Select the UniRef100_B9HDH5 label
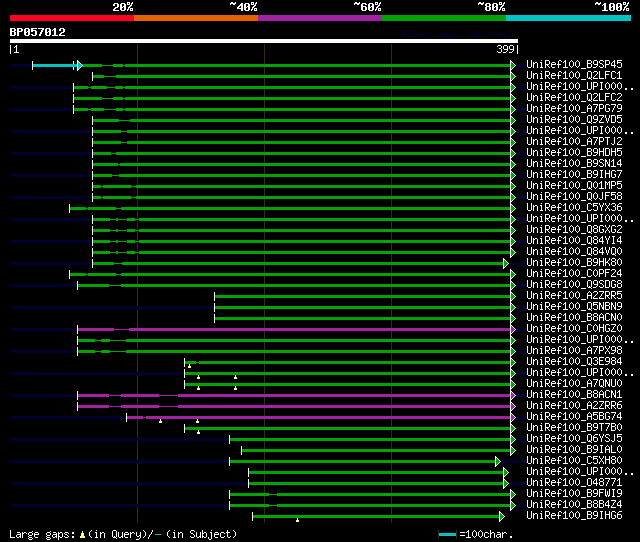The height and width of the screenshot is (542, 640). [574, 153]
